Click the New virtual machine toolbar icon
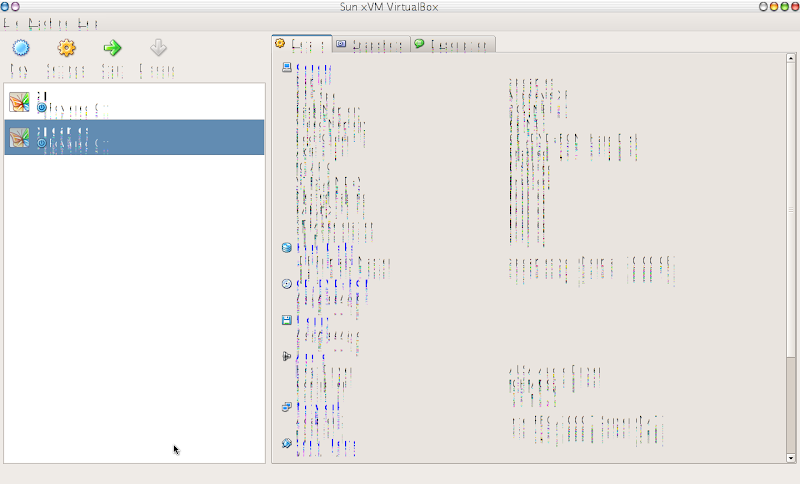Image resolution: width=800 pixels, height=484 pixels. coord(20,48)
